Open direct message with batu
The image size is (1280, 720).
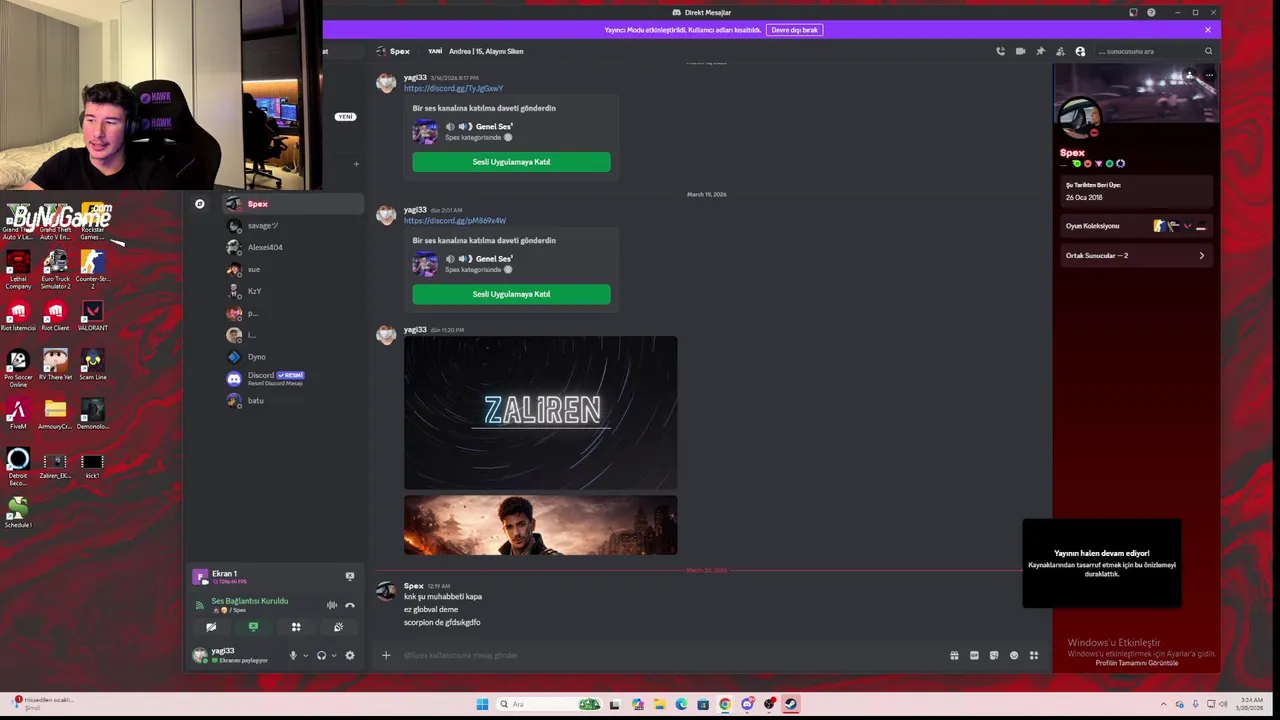292,400
